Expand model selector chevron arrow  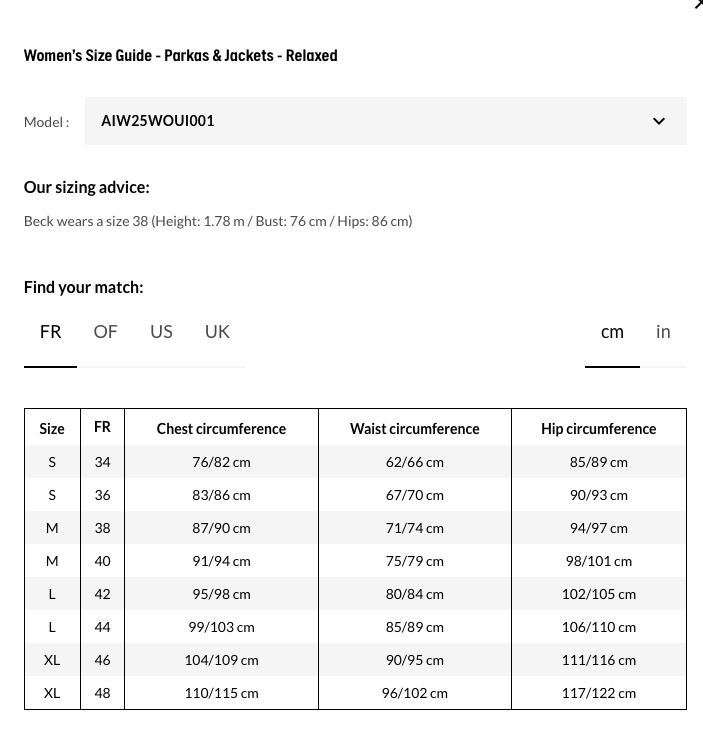tap(659, 122)
